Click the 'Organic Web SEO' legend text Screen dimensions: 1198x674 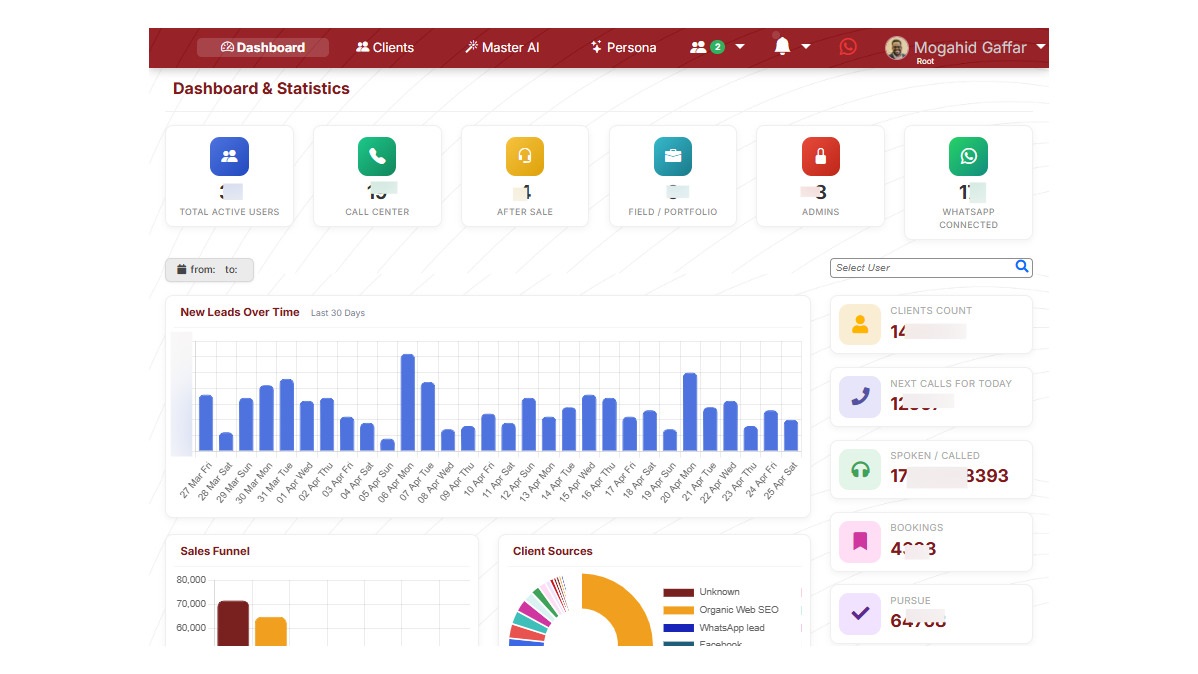(739, 610)
